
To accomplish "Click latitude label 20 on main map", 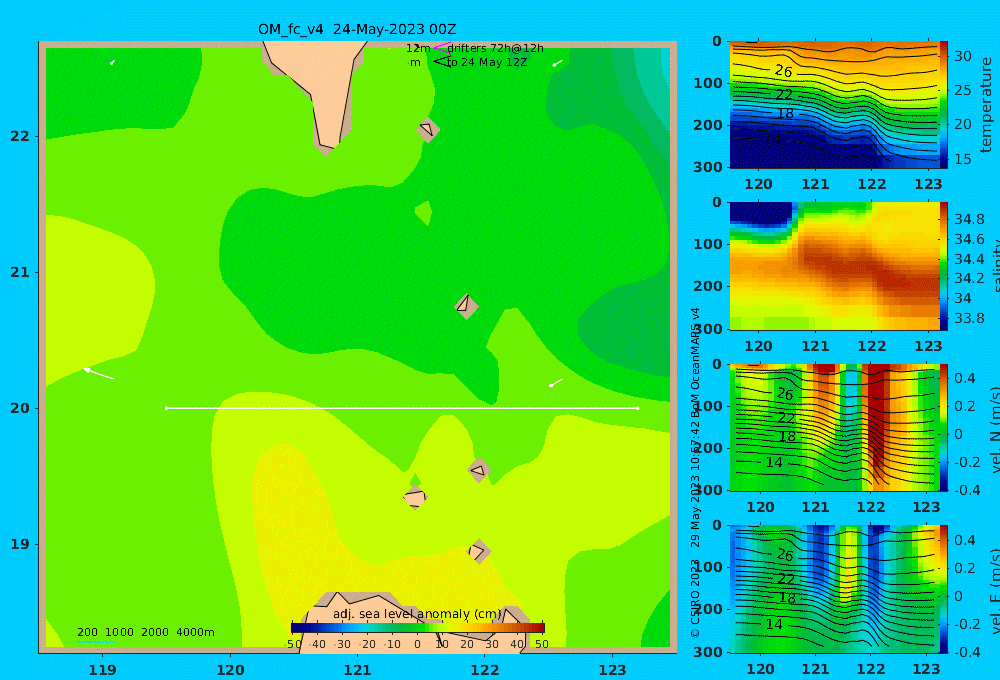I will click(20, 408).
